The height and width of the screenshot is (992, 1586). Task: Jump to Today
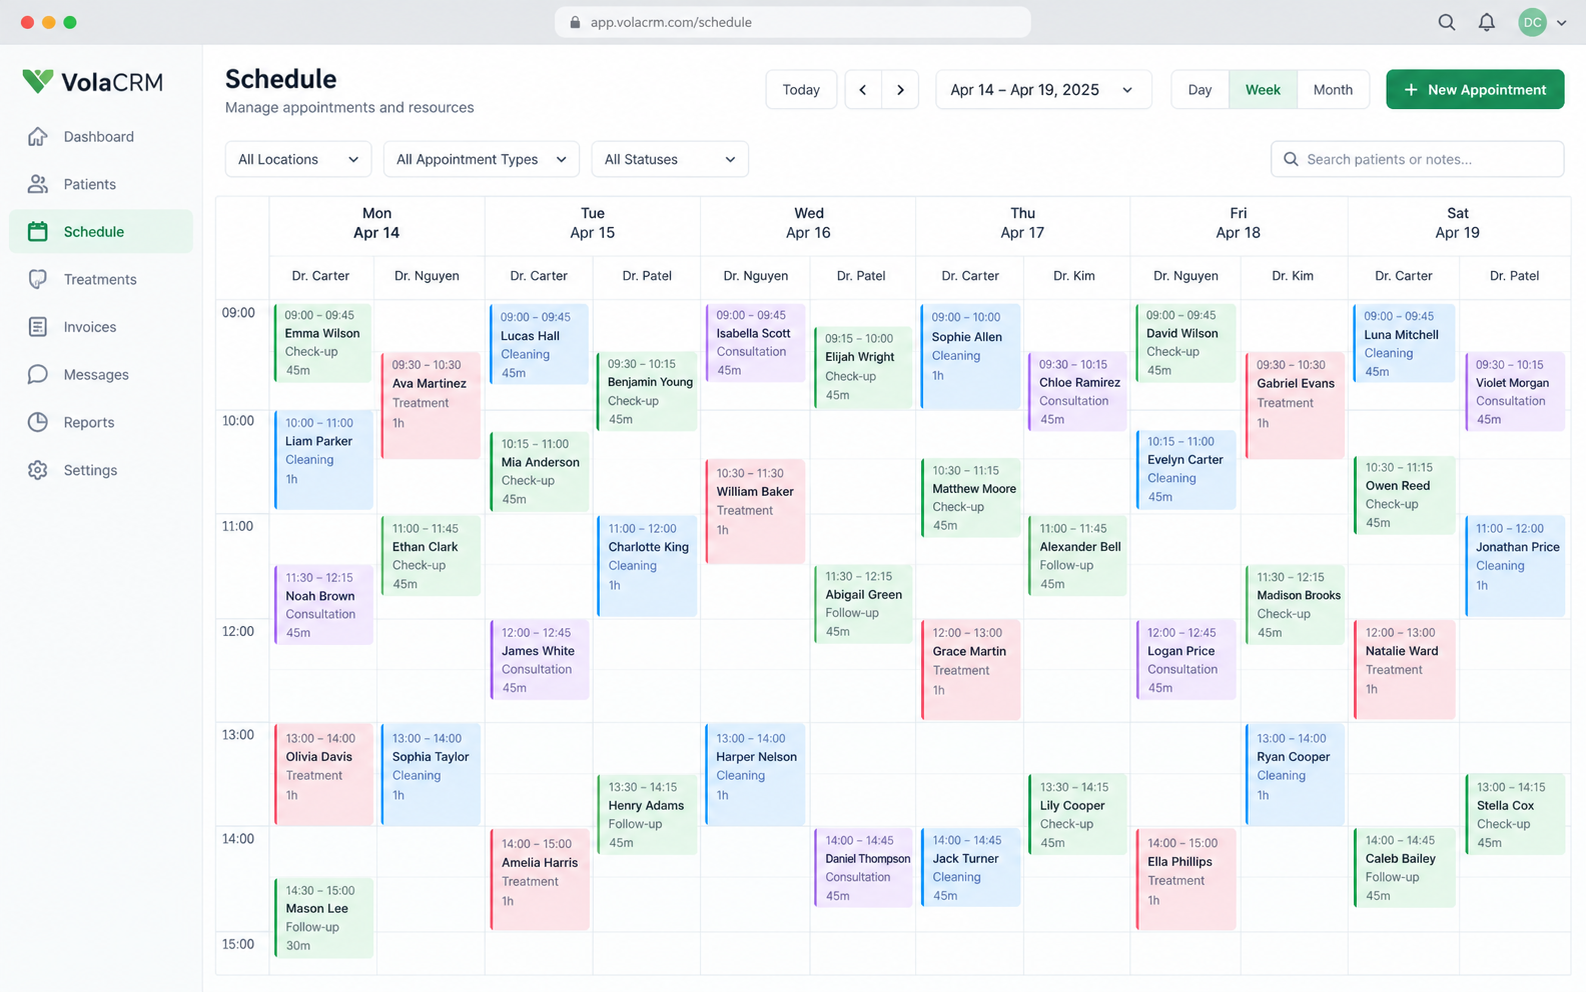[x=801, y=90]
